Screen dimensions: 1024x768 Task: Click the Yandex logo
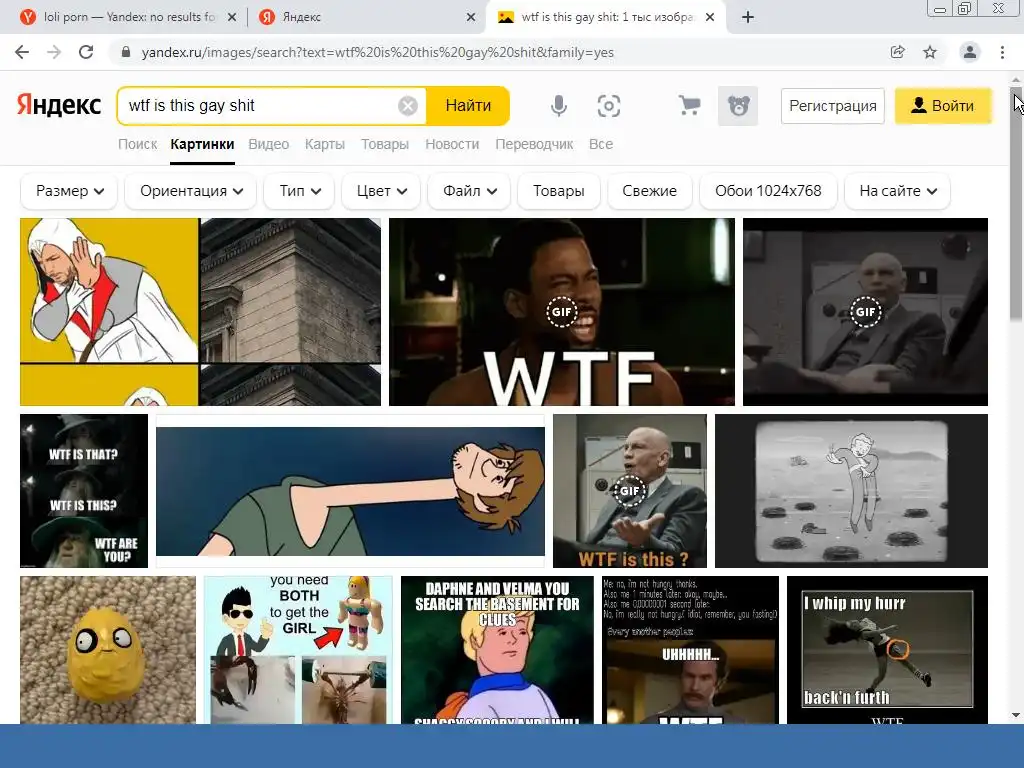pyautogui.click(x=59, y=105)
